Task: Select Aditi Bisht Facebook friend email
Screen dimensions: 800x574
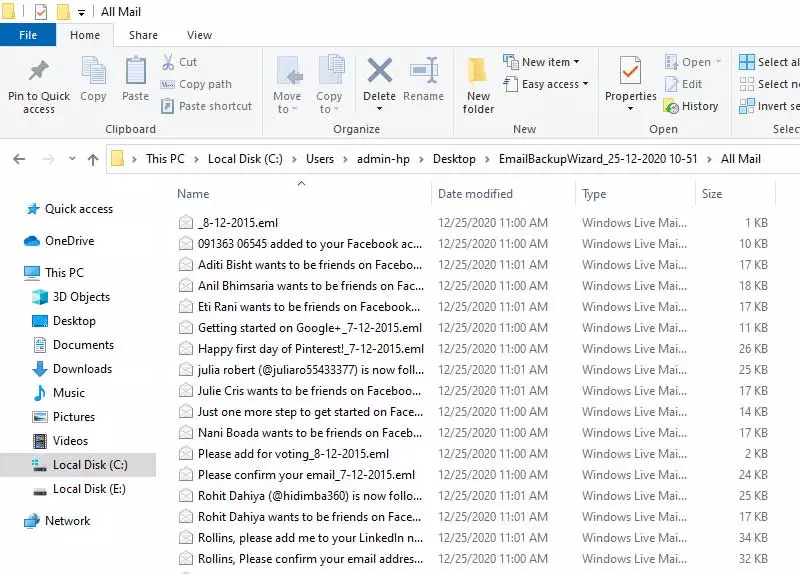Action: pyautogui.click(x=301, y=264)
